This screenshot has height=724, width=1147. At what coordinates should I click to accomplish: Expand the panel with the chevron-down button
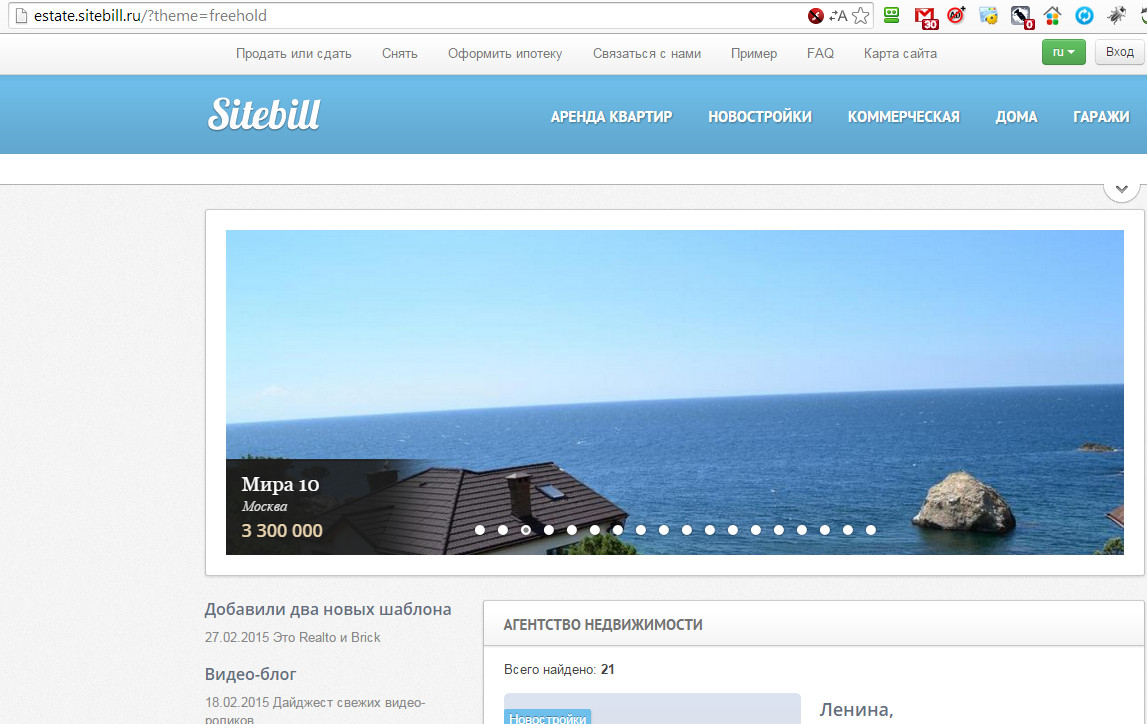[x=1121, y=189]
